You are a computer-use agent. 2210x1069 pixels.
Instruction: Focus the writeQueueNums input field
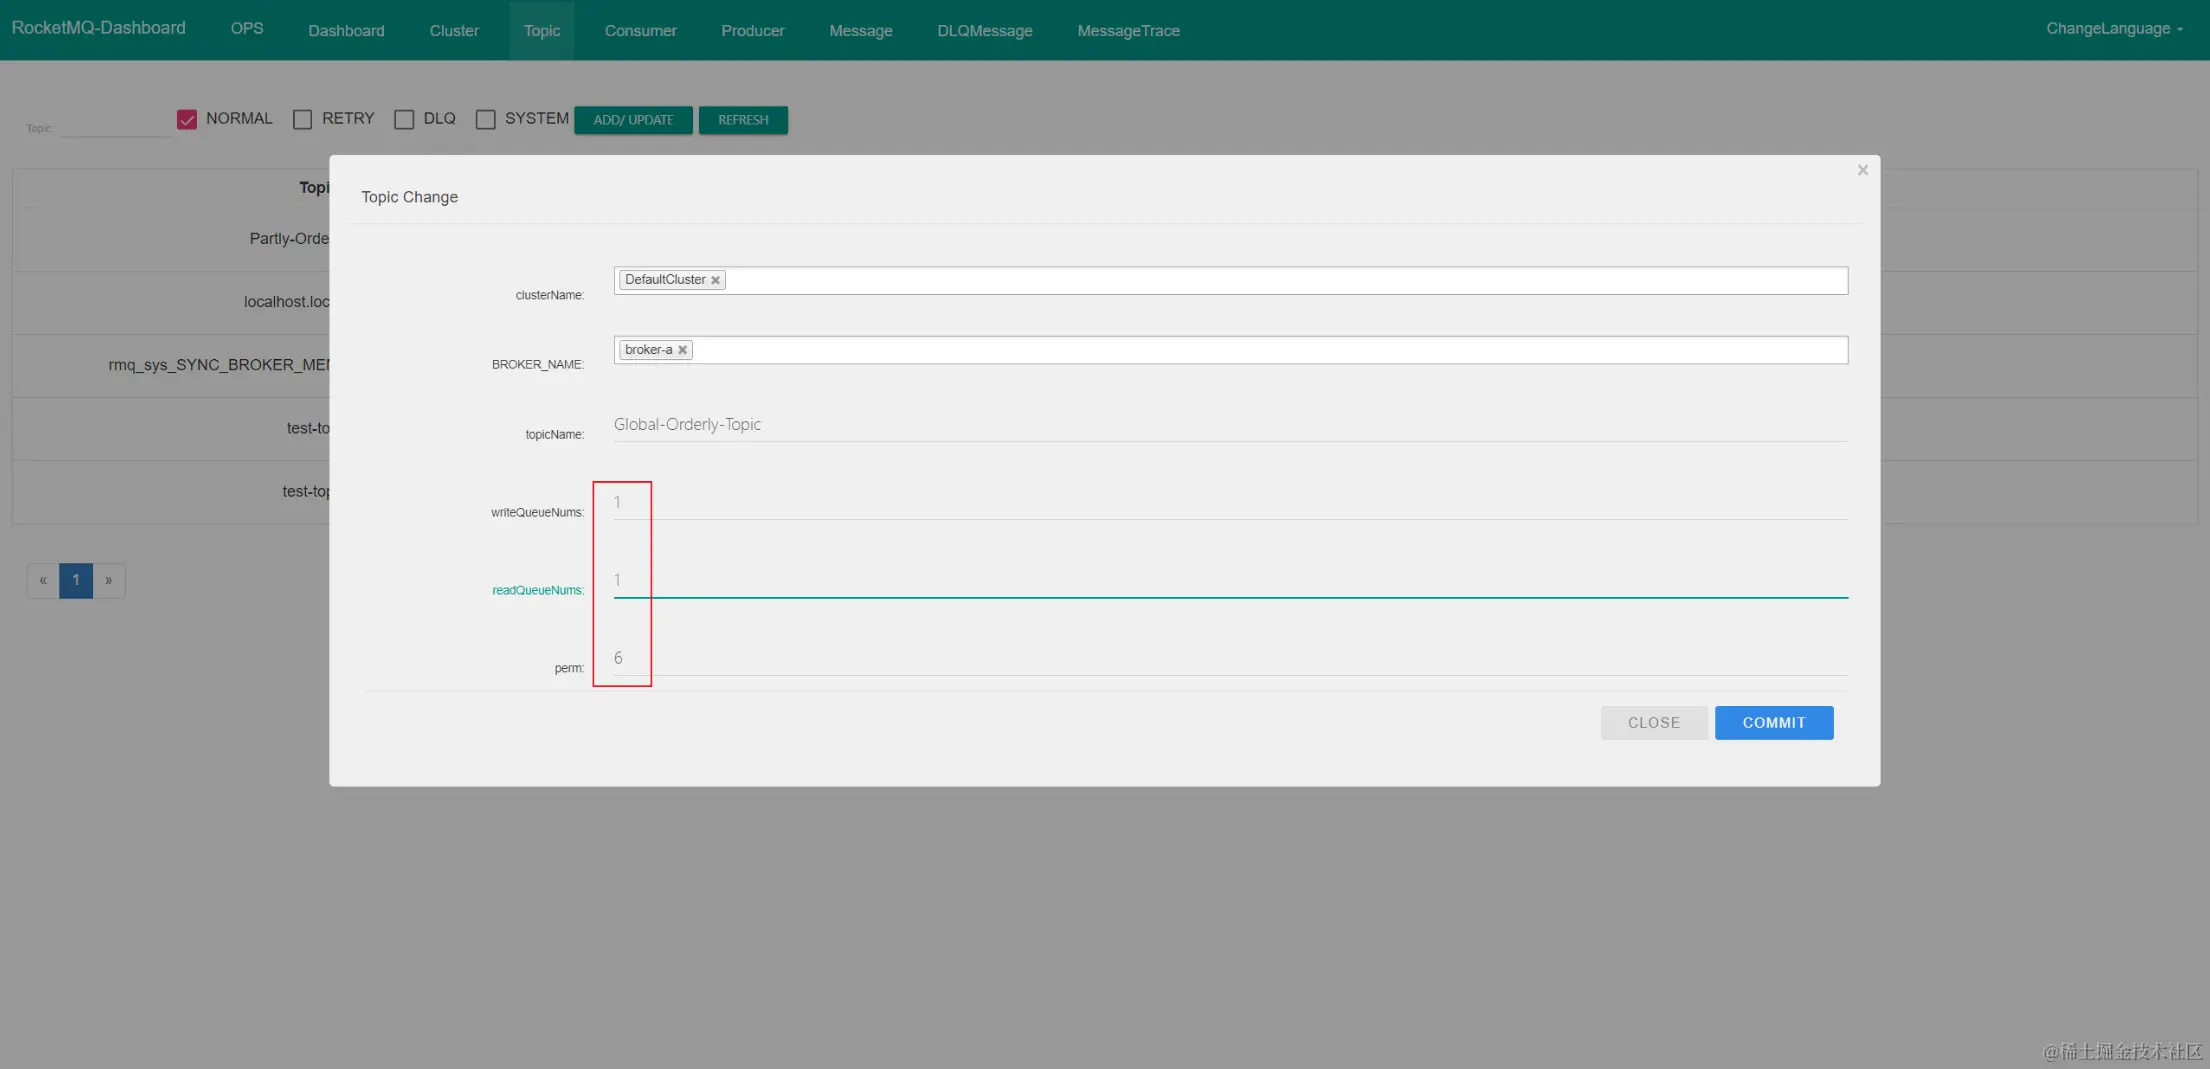(1230, 503)
